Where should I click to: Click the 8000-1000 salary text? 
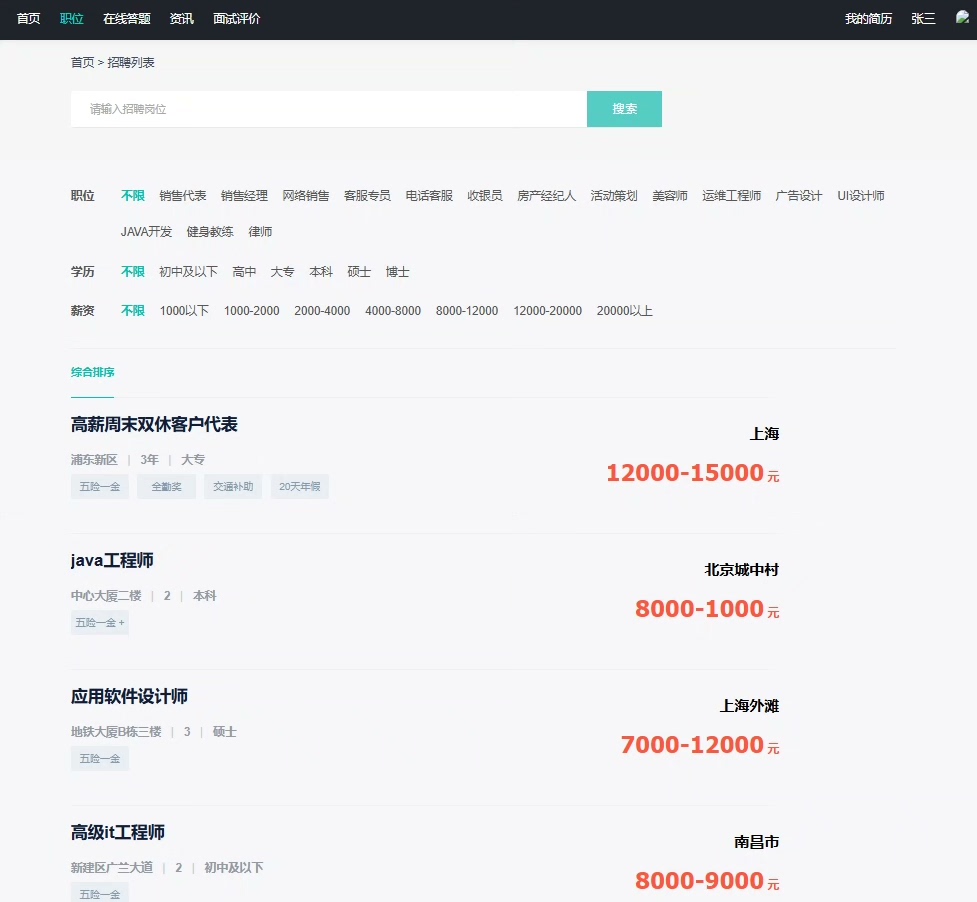(x=700, y=609)
